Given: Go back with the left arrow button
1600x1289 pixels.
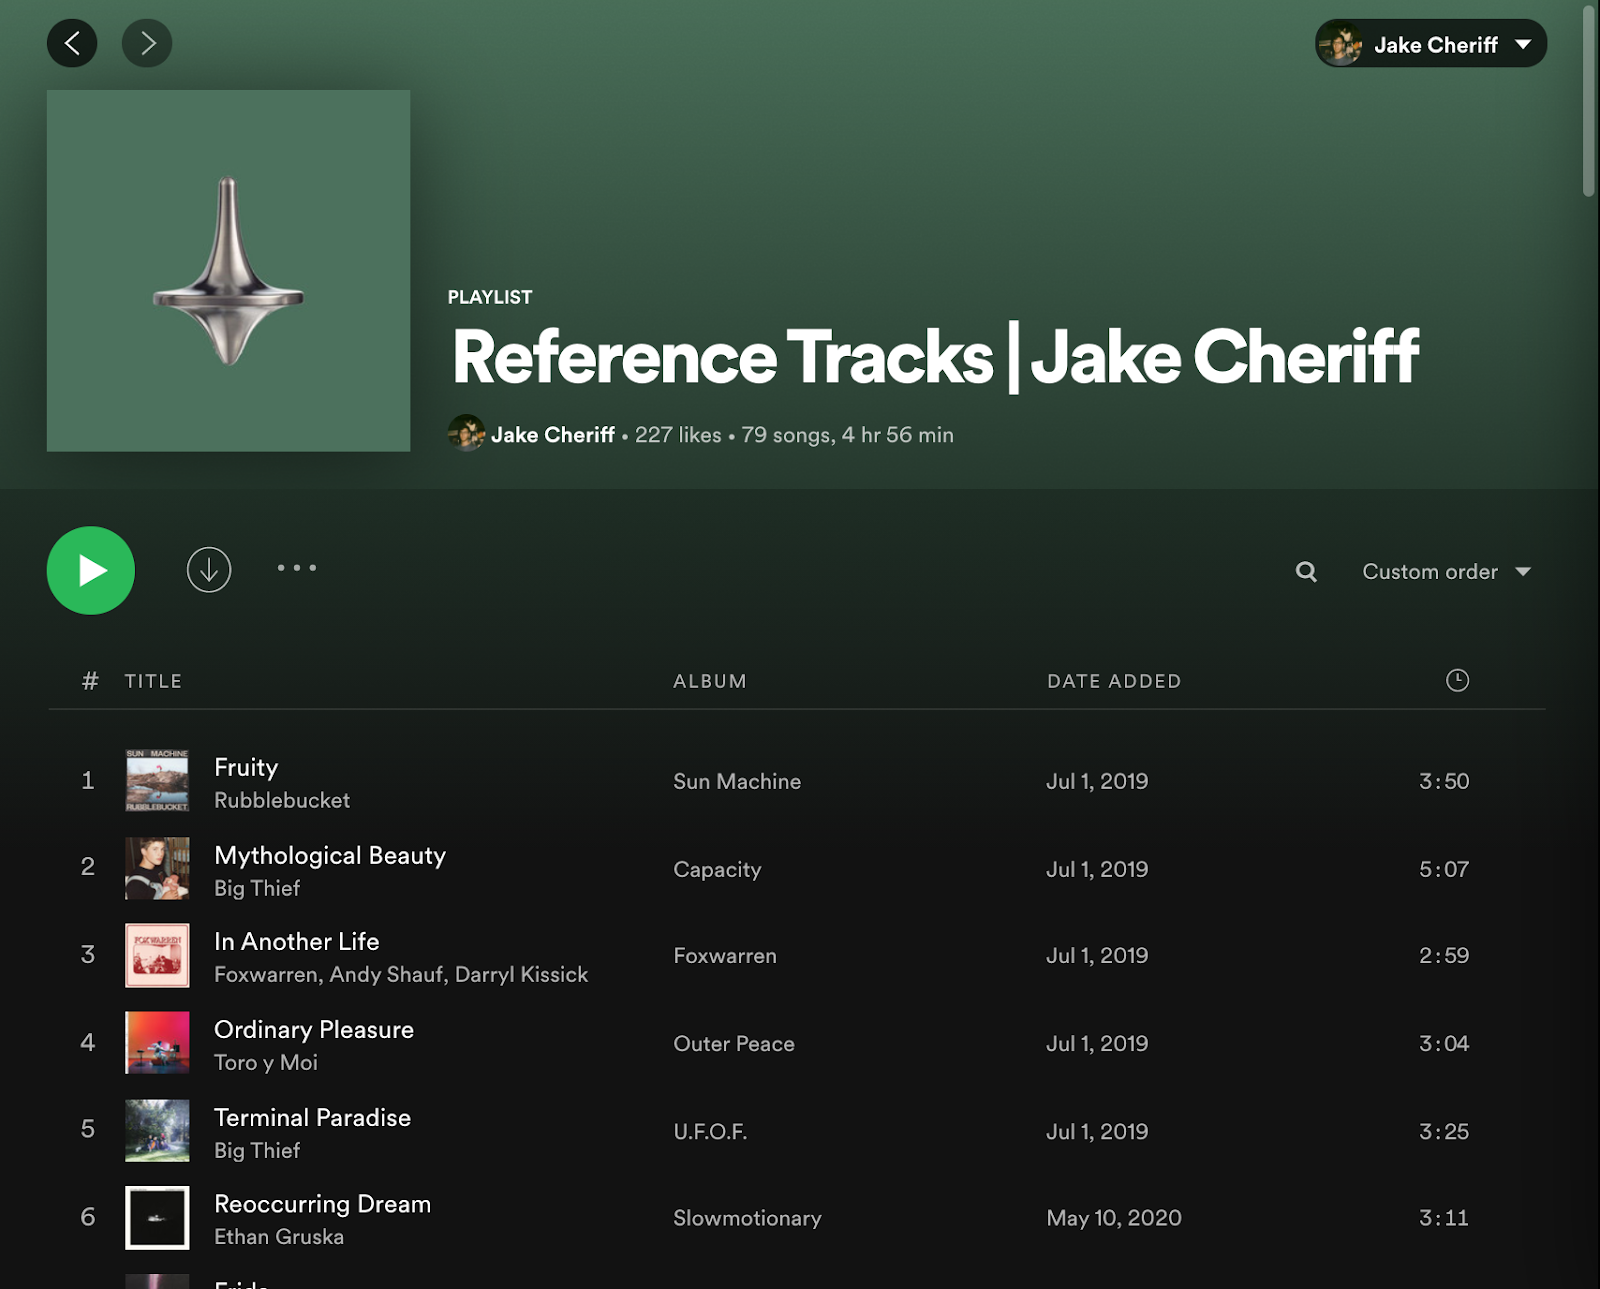Looking at the screenshot, I should coord(72,43).
